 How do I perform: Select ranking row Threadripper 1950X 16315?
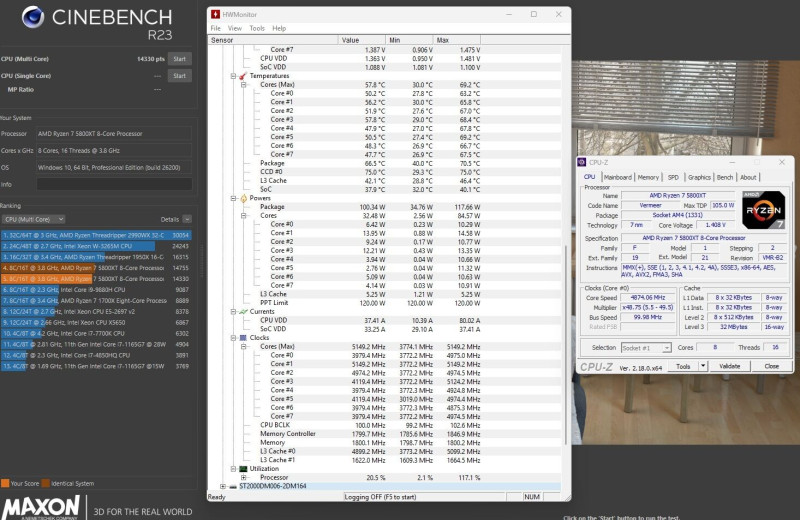(x=96, y=257)
